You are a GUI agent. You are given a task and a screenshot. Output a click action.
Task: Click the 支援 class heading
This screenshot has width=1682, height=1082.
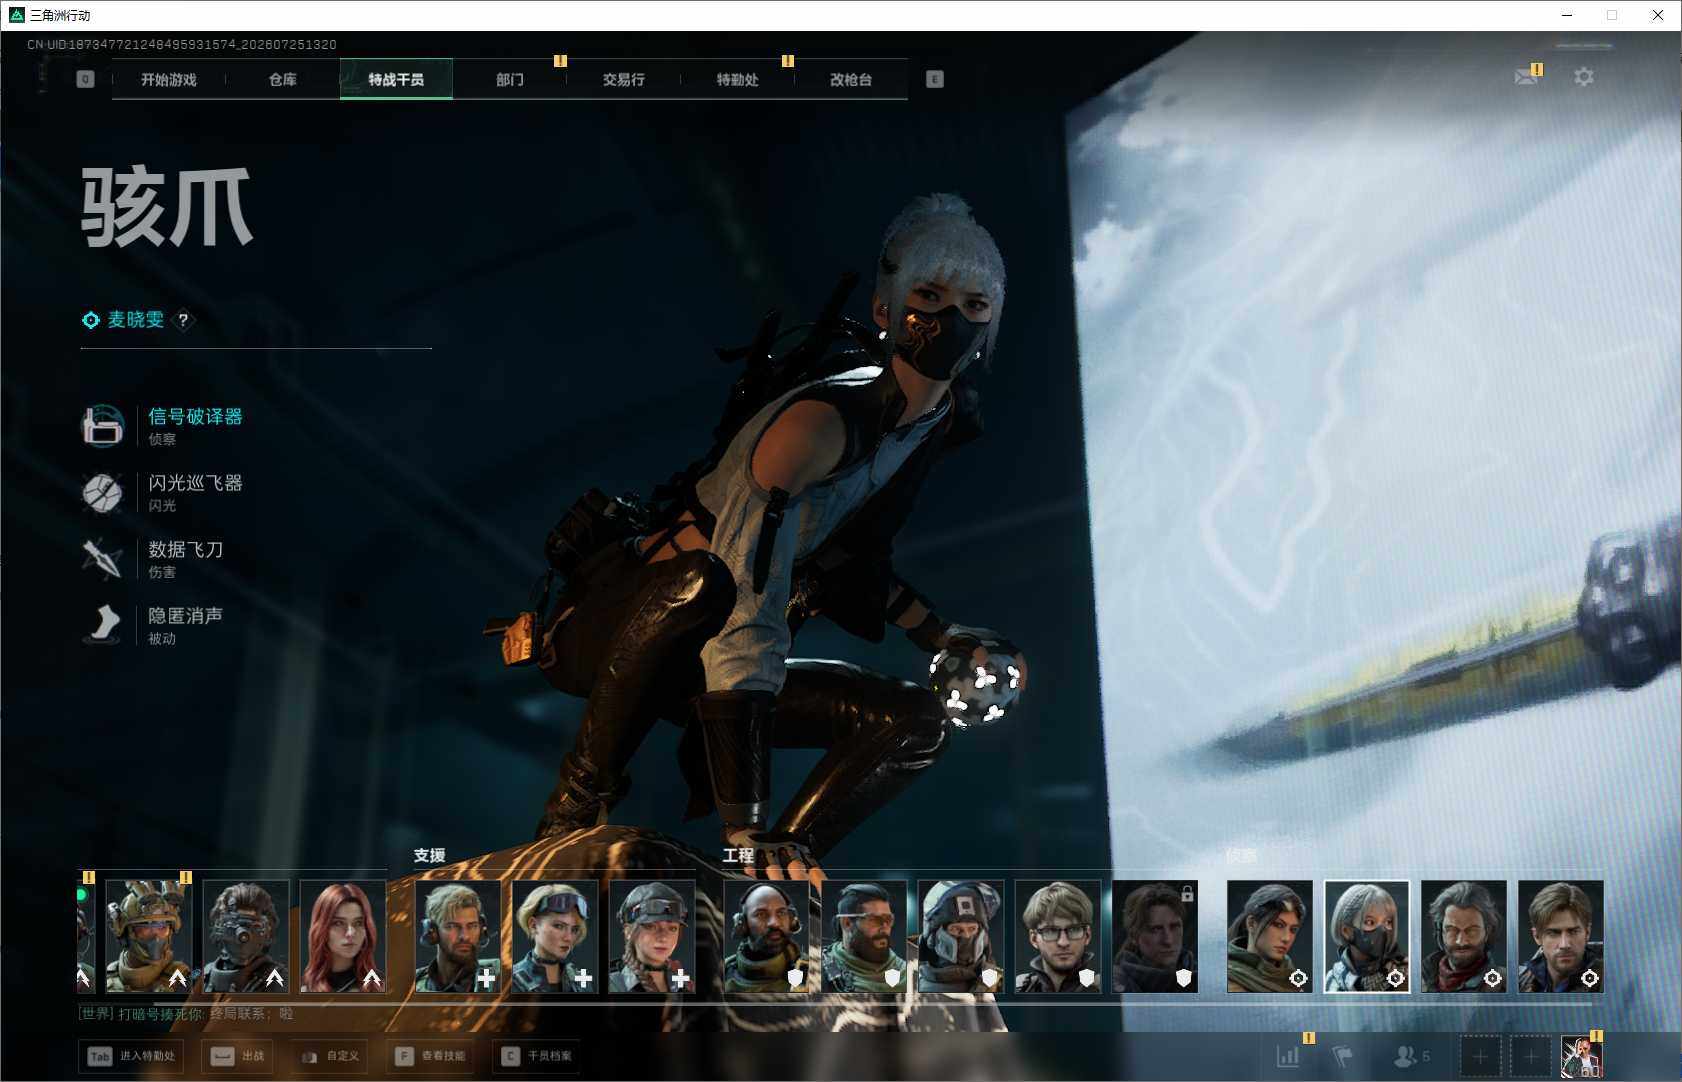coord(430,856)
